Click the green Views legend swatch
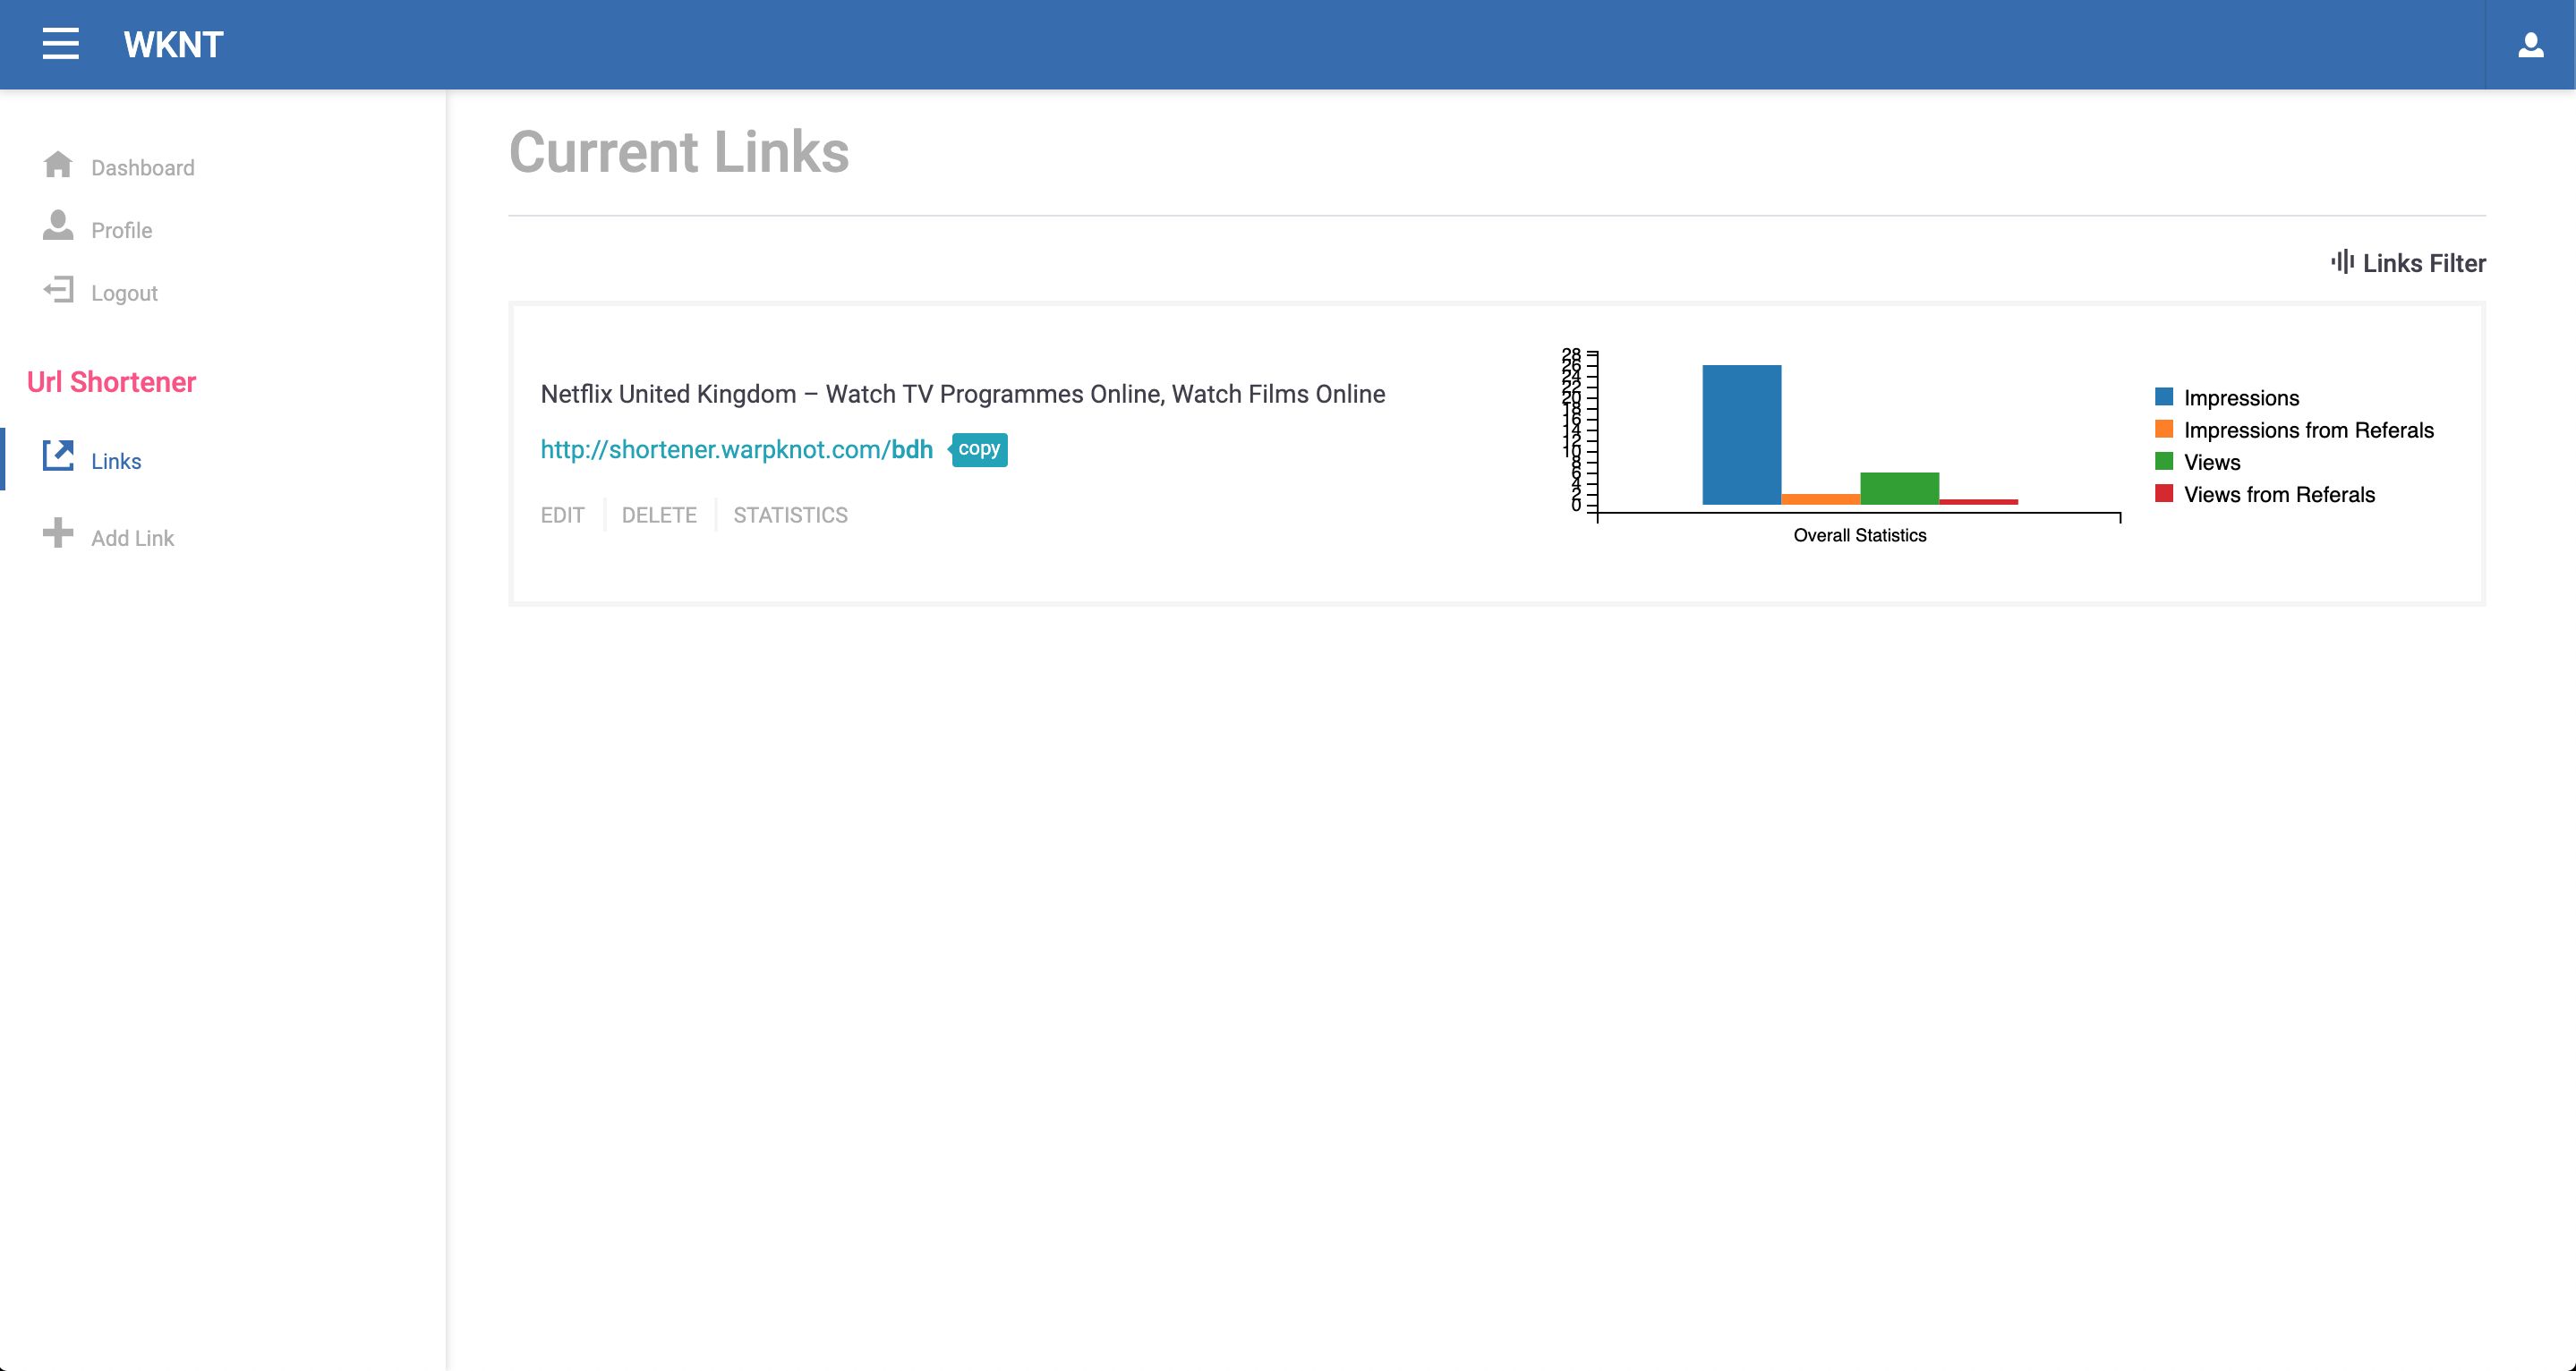This screenshot has height=1371, width=2576. 2164,461
